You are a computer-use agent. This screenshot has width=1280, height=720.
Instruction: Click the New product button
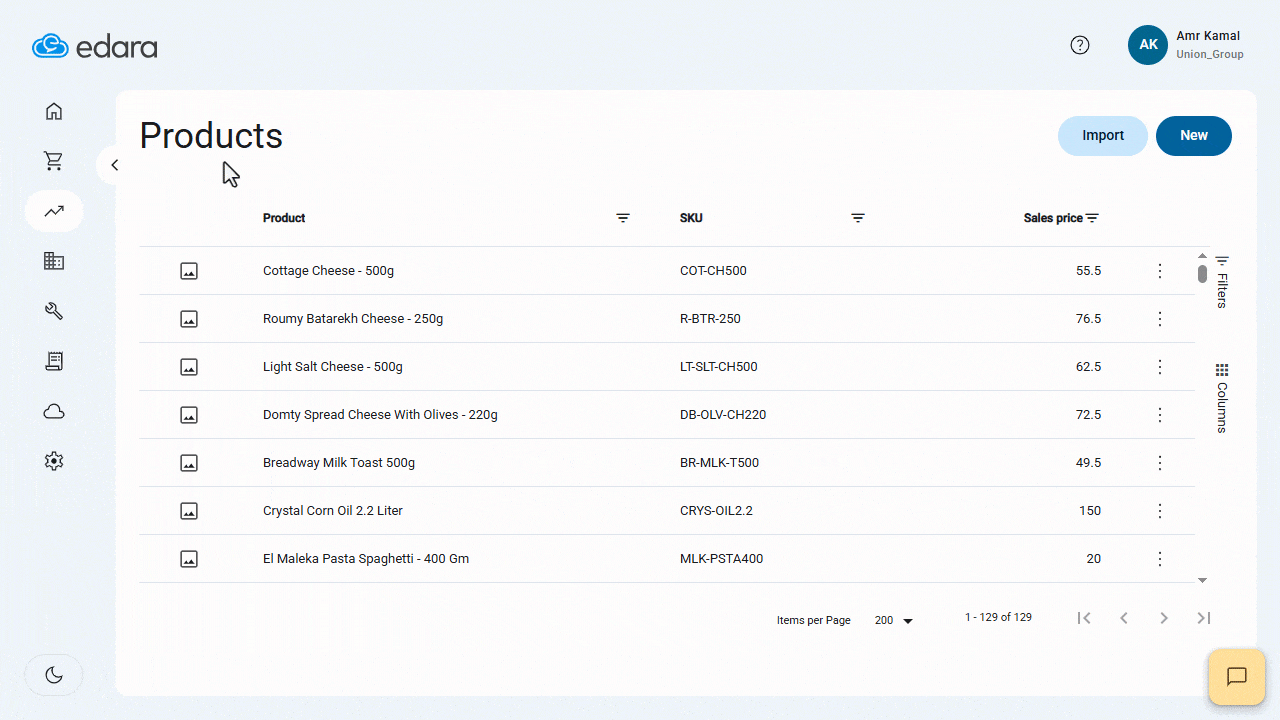[x=1194, y=136]
